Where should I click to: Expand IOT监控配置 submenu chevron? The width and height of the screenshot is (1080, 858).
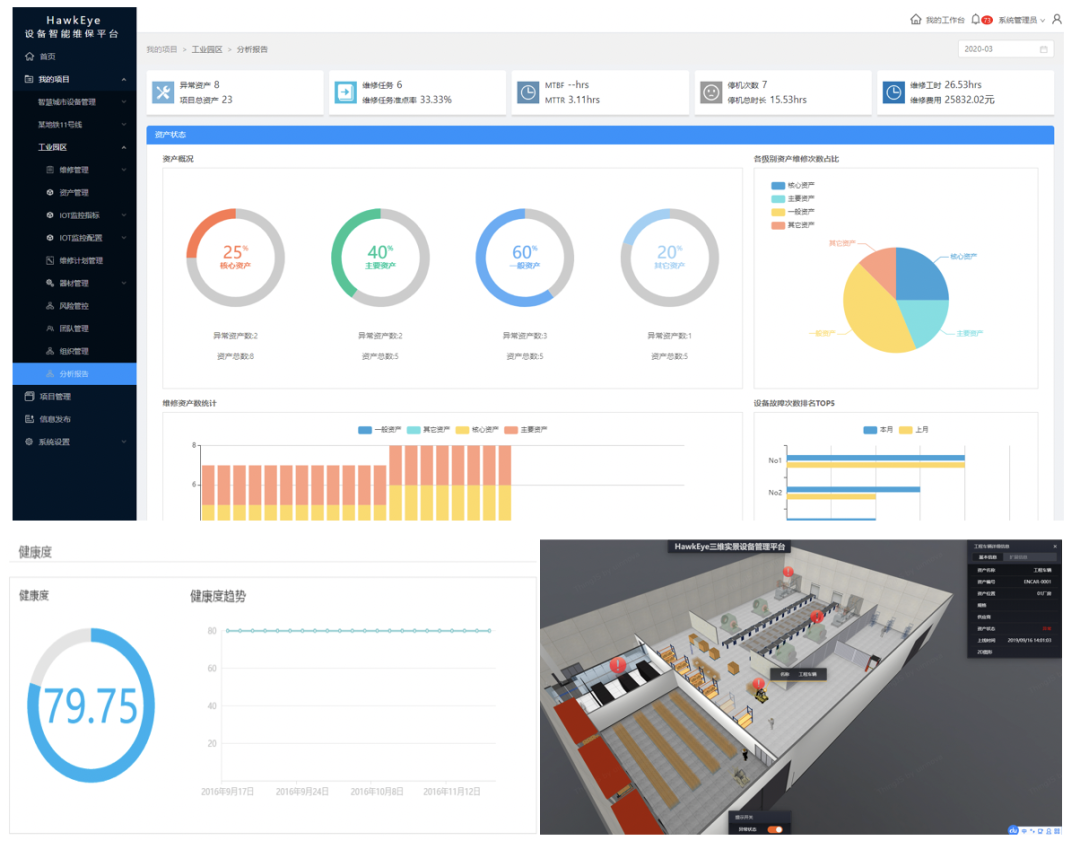coord(124,238)
